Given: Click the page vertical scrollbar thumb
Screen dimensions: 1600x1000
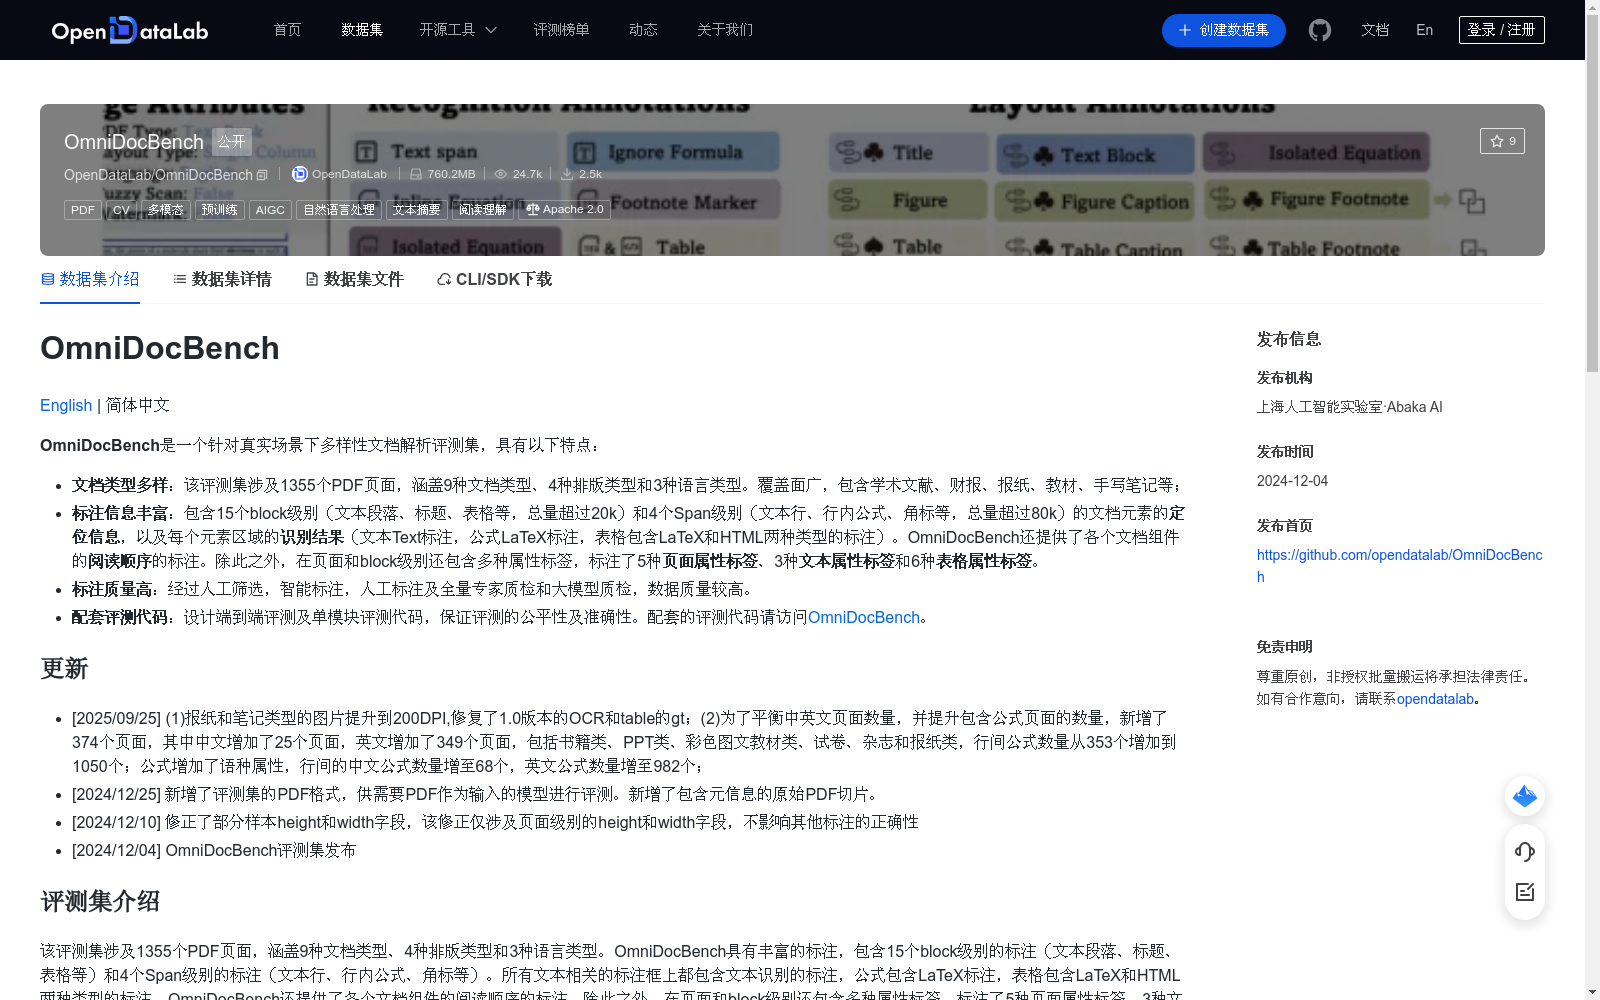Looking at the screenshot, I should pyautogui.click(x=1592, y=193).
